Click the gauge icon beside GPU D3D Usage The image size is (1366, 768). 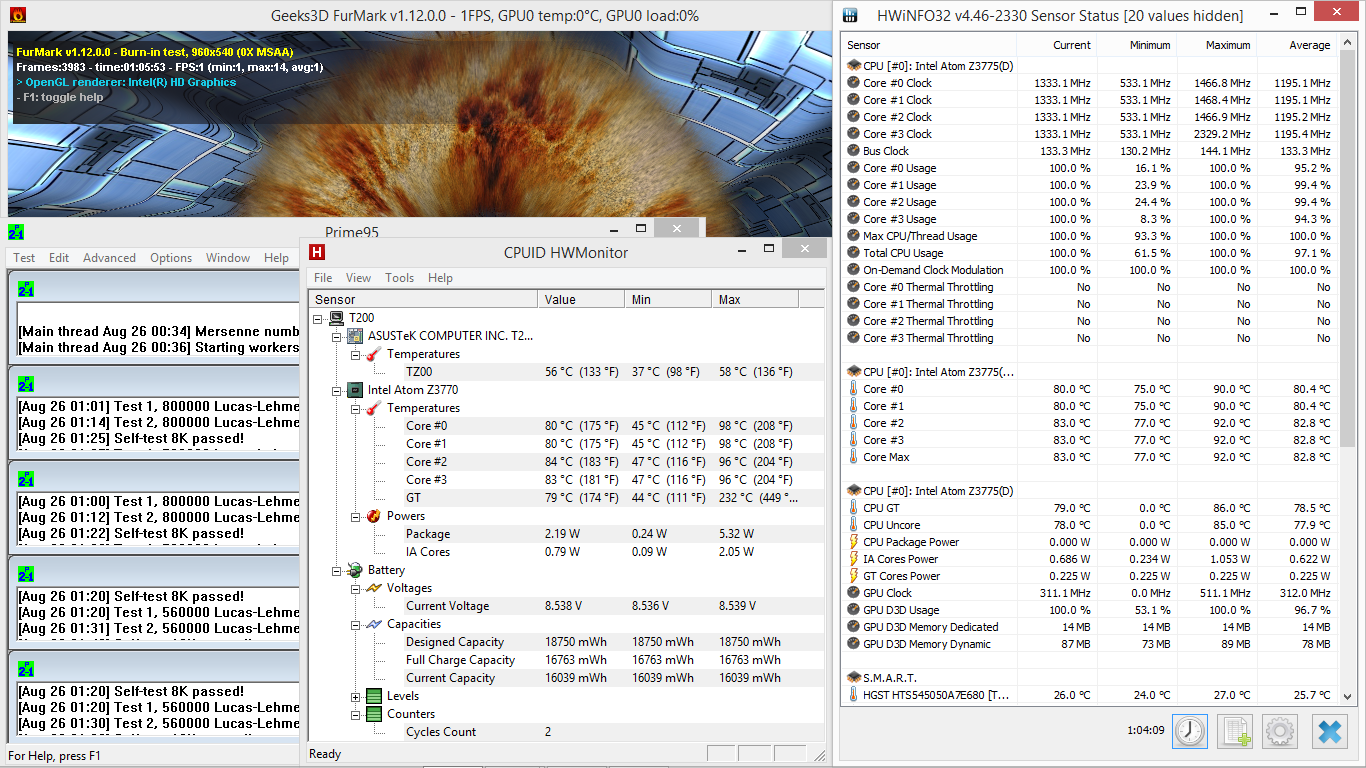coord(854,610)
